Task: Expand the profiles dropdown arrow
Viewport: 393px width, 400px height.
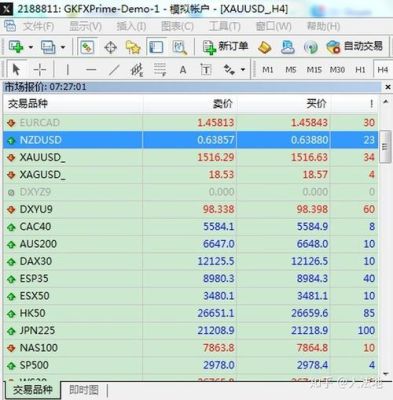Action: 63,47
